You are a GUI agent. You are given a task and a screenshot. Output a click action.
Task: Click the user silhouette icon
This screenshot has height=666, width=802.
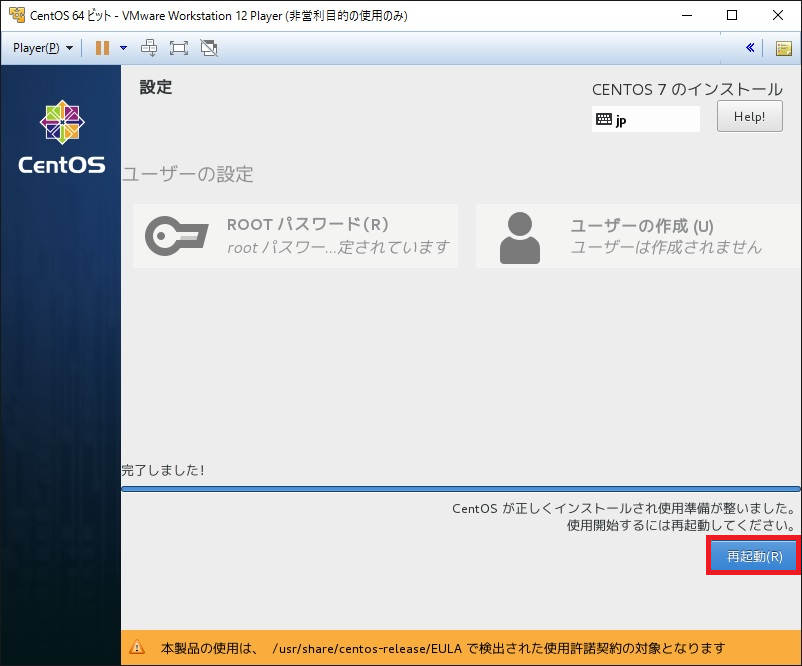520,238
